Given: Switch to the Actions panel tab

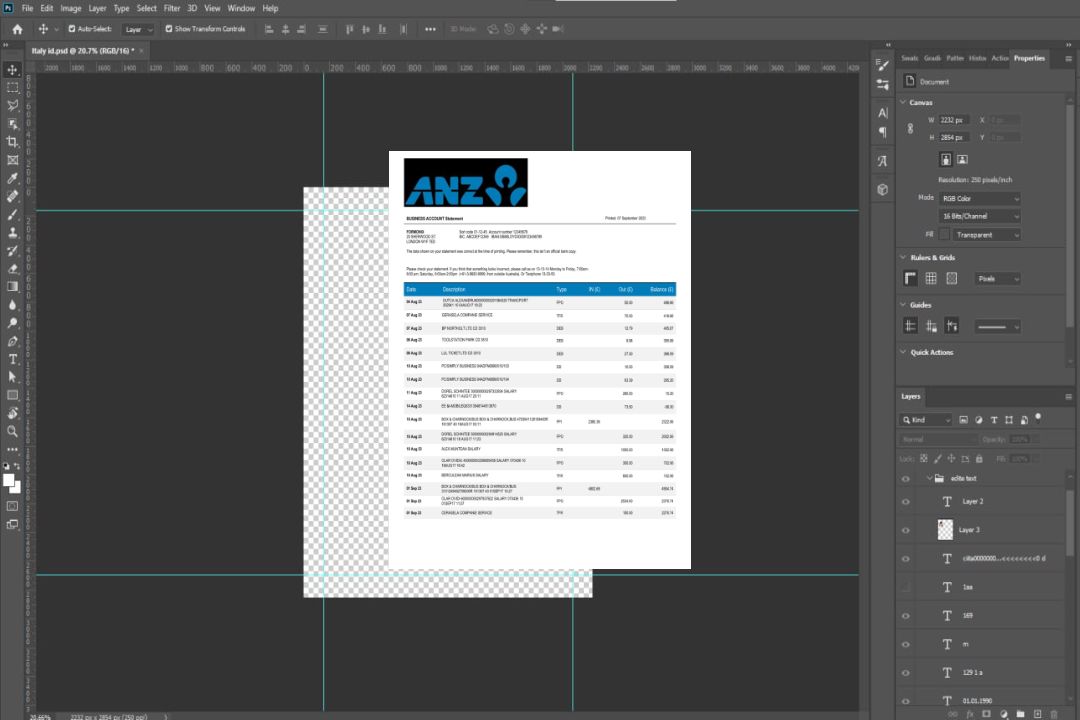Looking at the screenshot, I should point(999,58).
